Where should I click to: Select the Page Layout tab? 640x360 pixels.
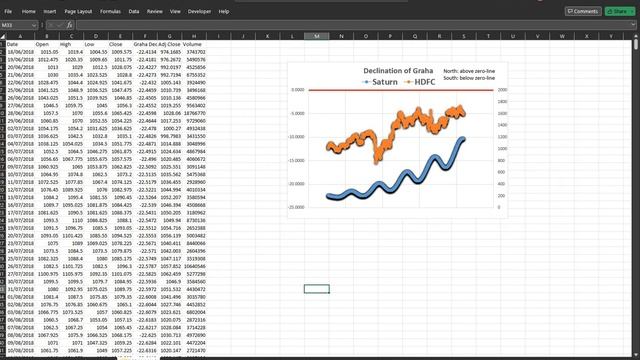78,11
